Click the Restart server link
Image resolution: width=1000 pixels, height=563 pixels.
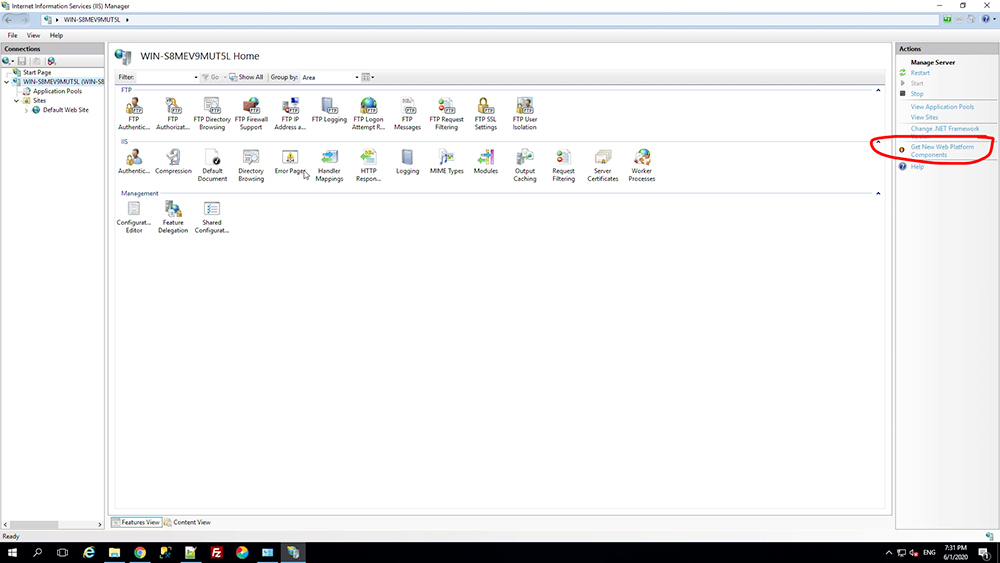point(920,73)
